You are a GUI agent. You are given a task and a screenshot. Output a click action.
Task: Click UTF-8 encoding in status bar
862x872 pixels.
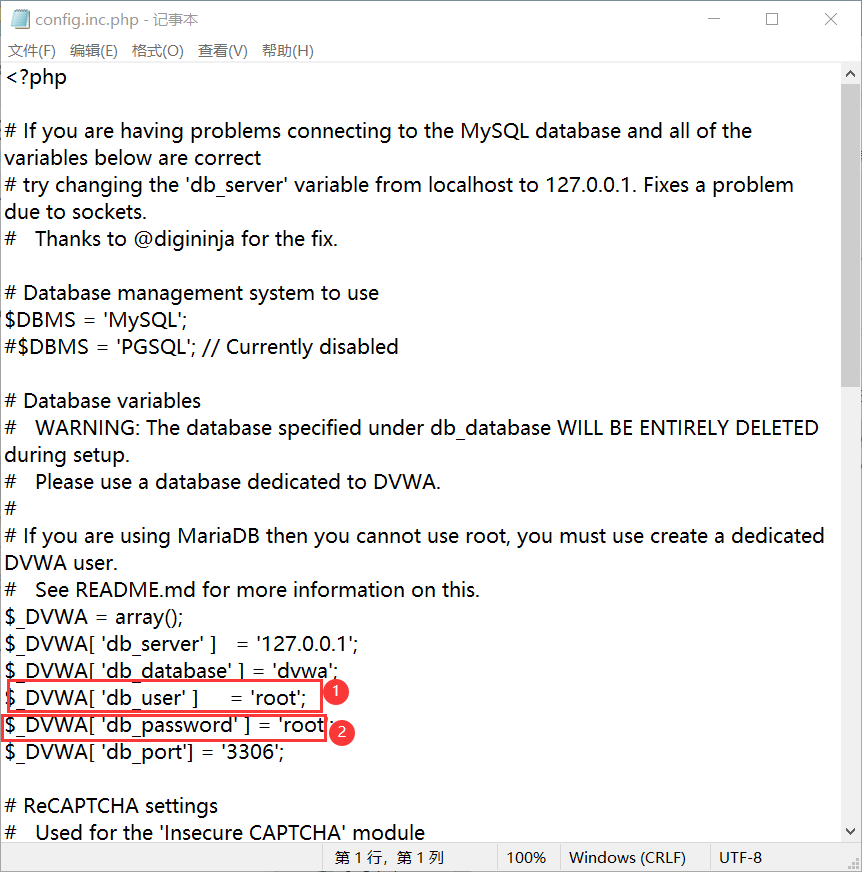(x=741, y=858)
